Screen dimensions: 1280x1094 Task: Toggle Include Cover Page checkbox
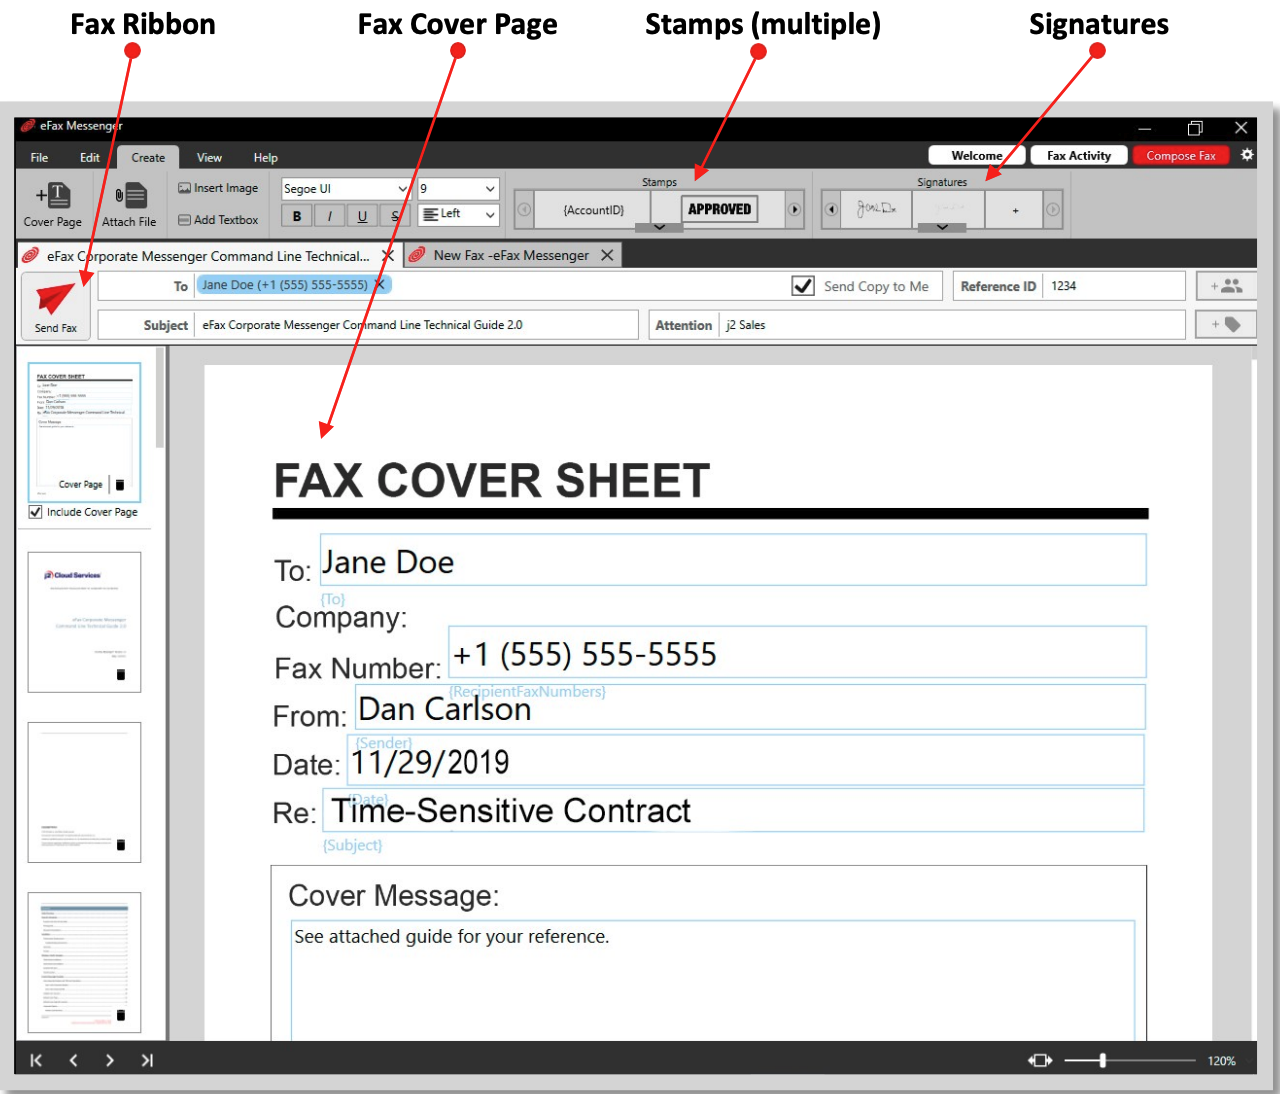click(x=35, y=512)
